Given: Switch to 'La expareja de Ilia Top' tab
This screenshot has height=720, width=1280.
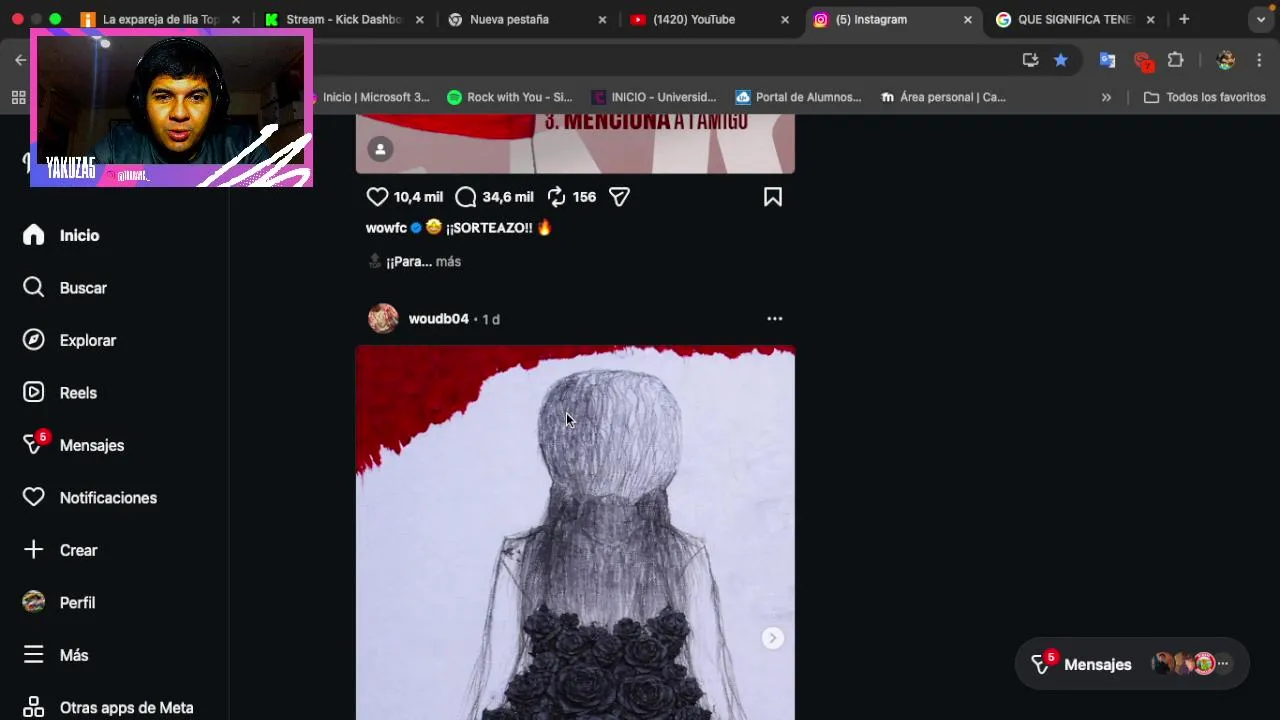Looking at the screenshot, I should pyautogui.click(x=160, y=19).
